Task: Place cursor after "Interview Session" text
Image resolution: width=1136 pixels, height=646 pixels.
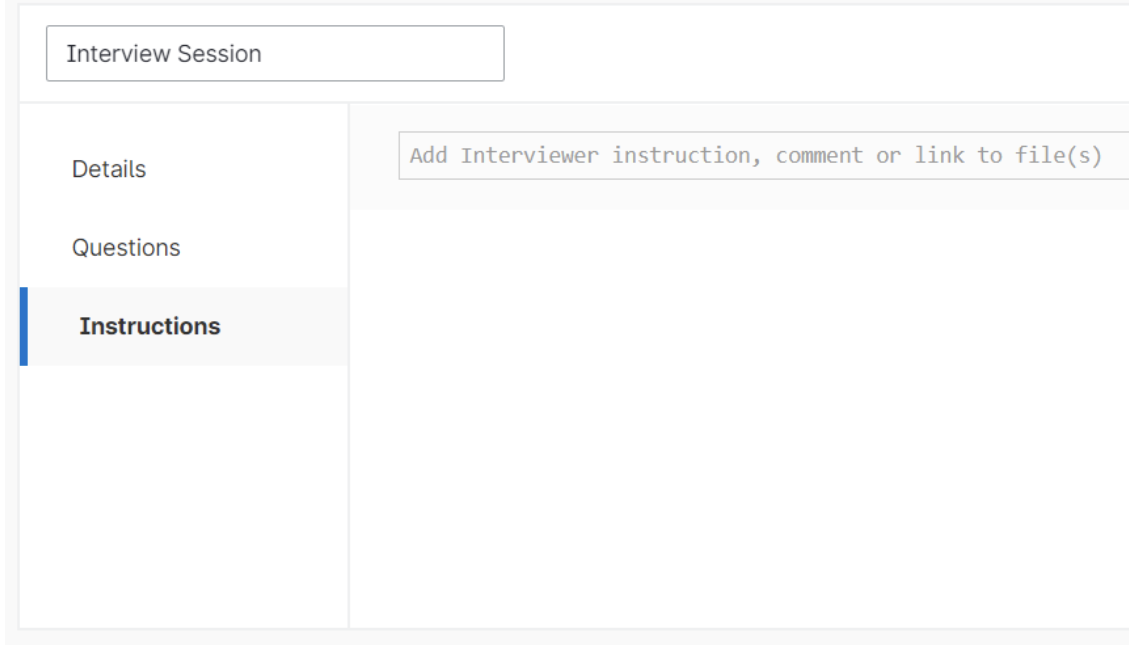Action: click(264, 54)
